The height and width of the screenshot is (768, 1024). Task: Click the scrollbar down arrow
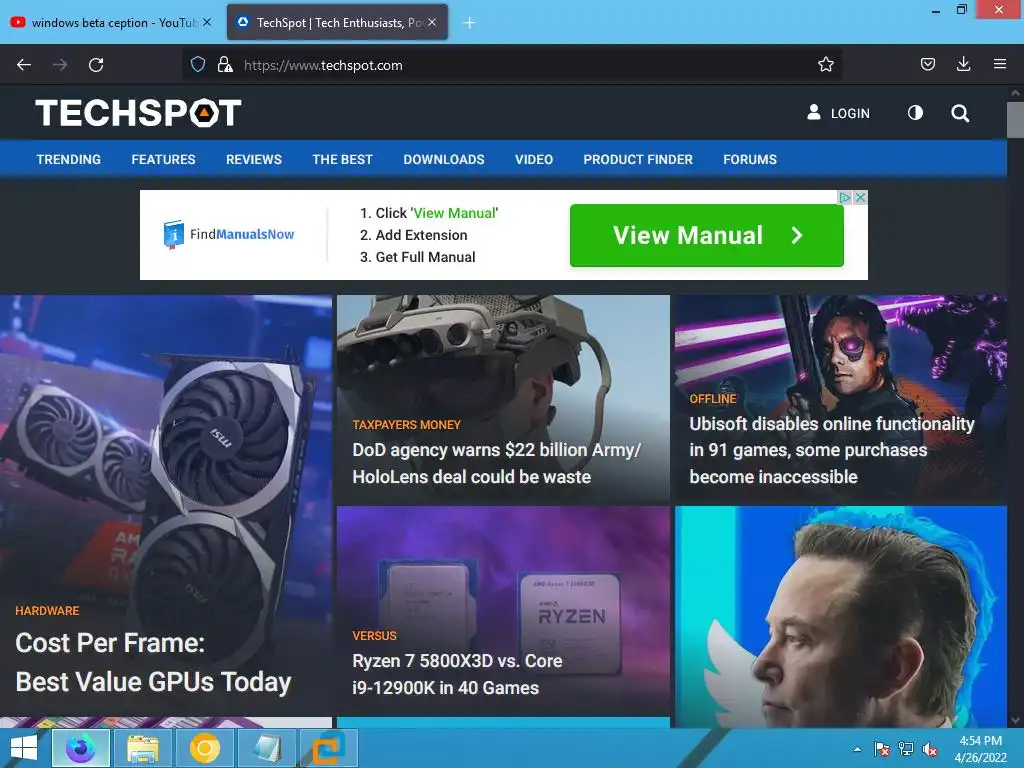click(1015, 721)
